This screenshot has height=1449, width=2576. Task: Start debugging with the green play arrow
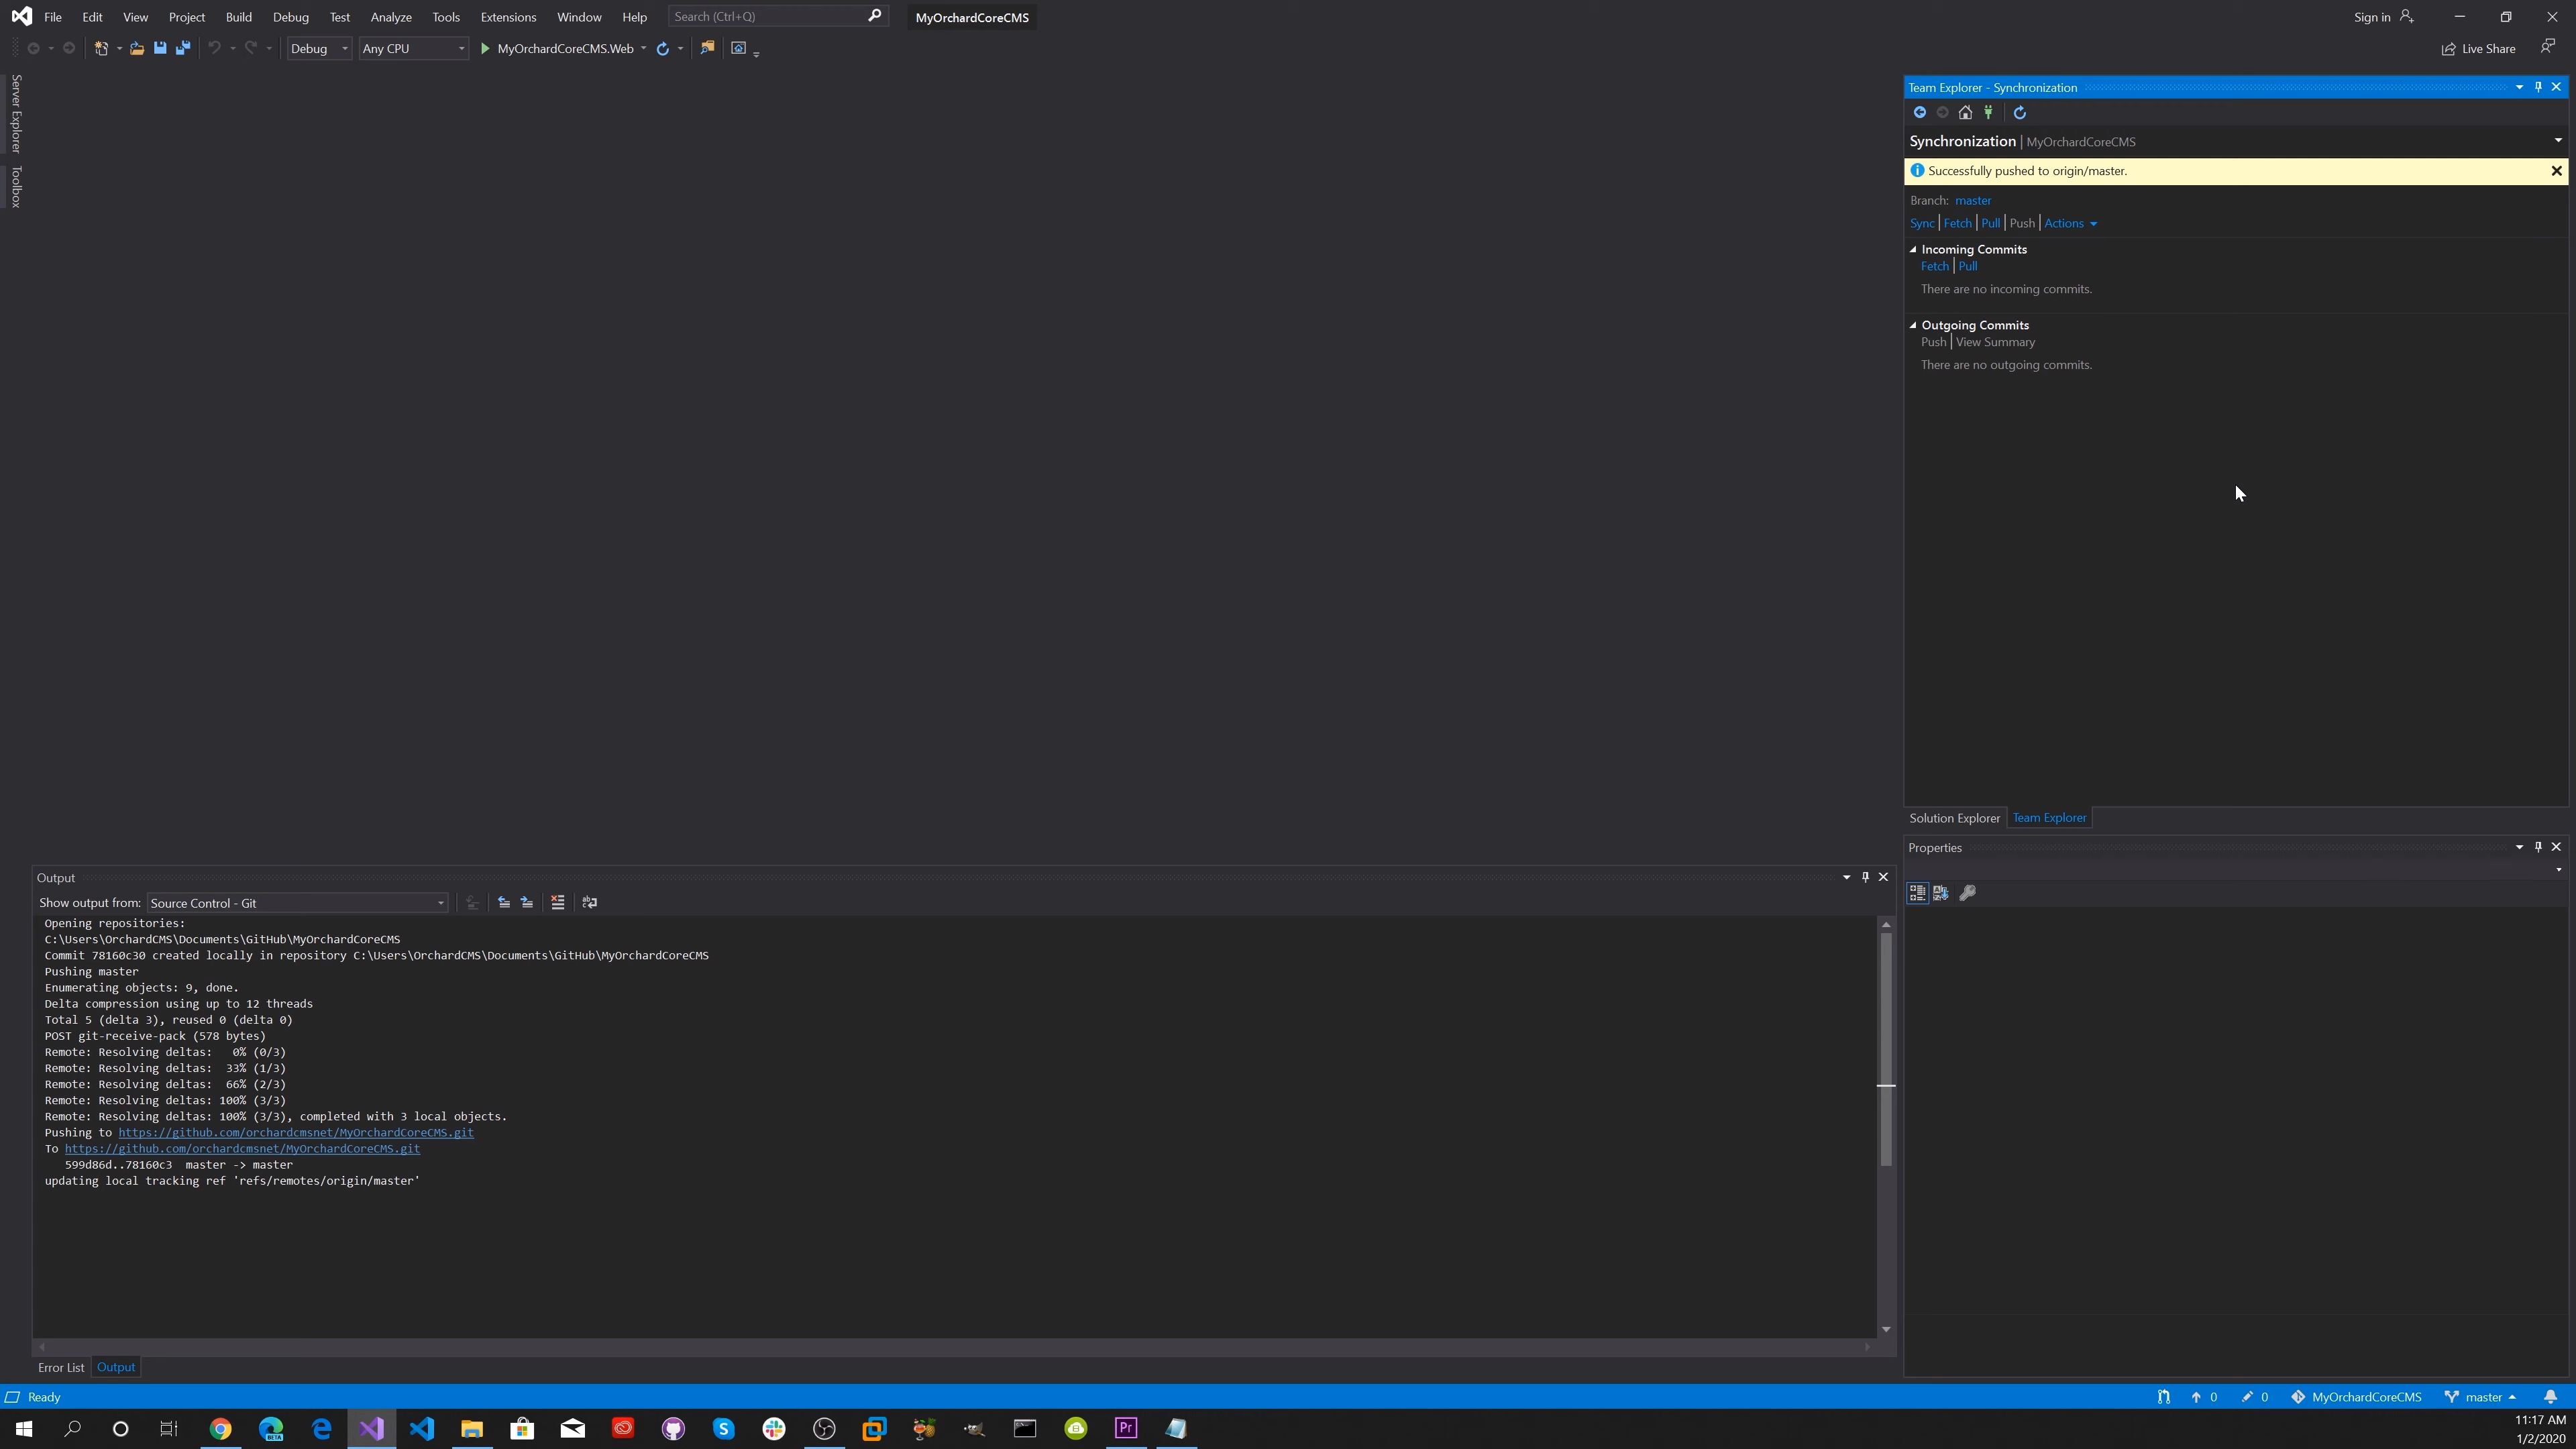pyautogui.click(x=485, y=48)
